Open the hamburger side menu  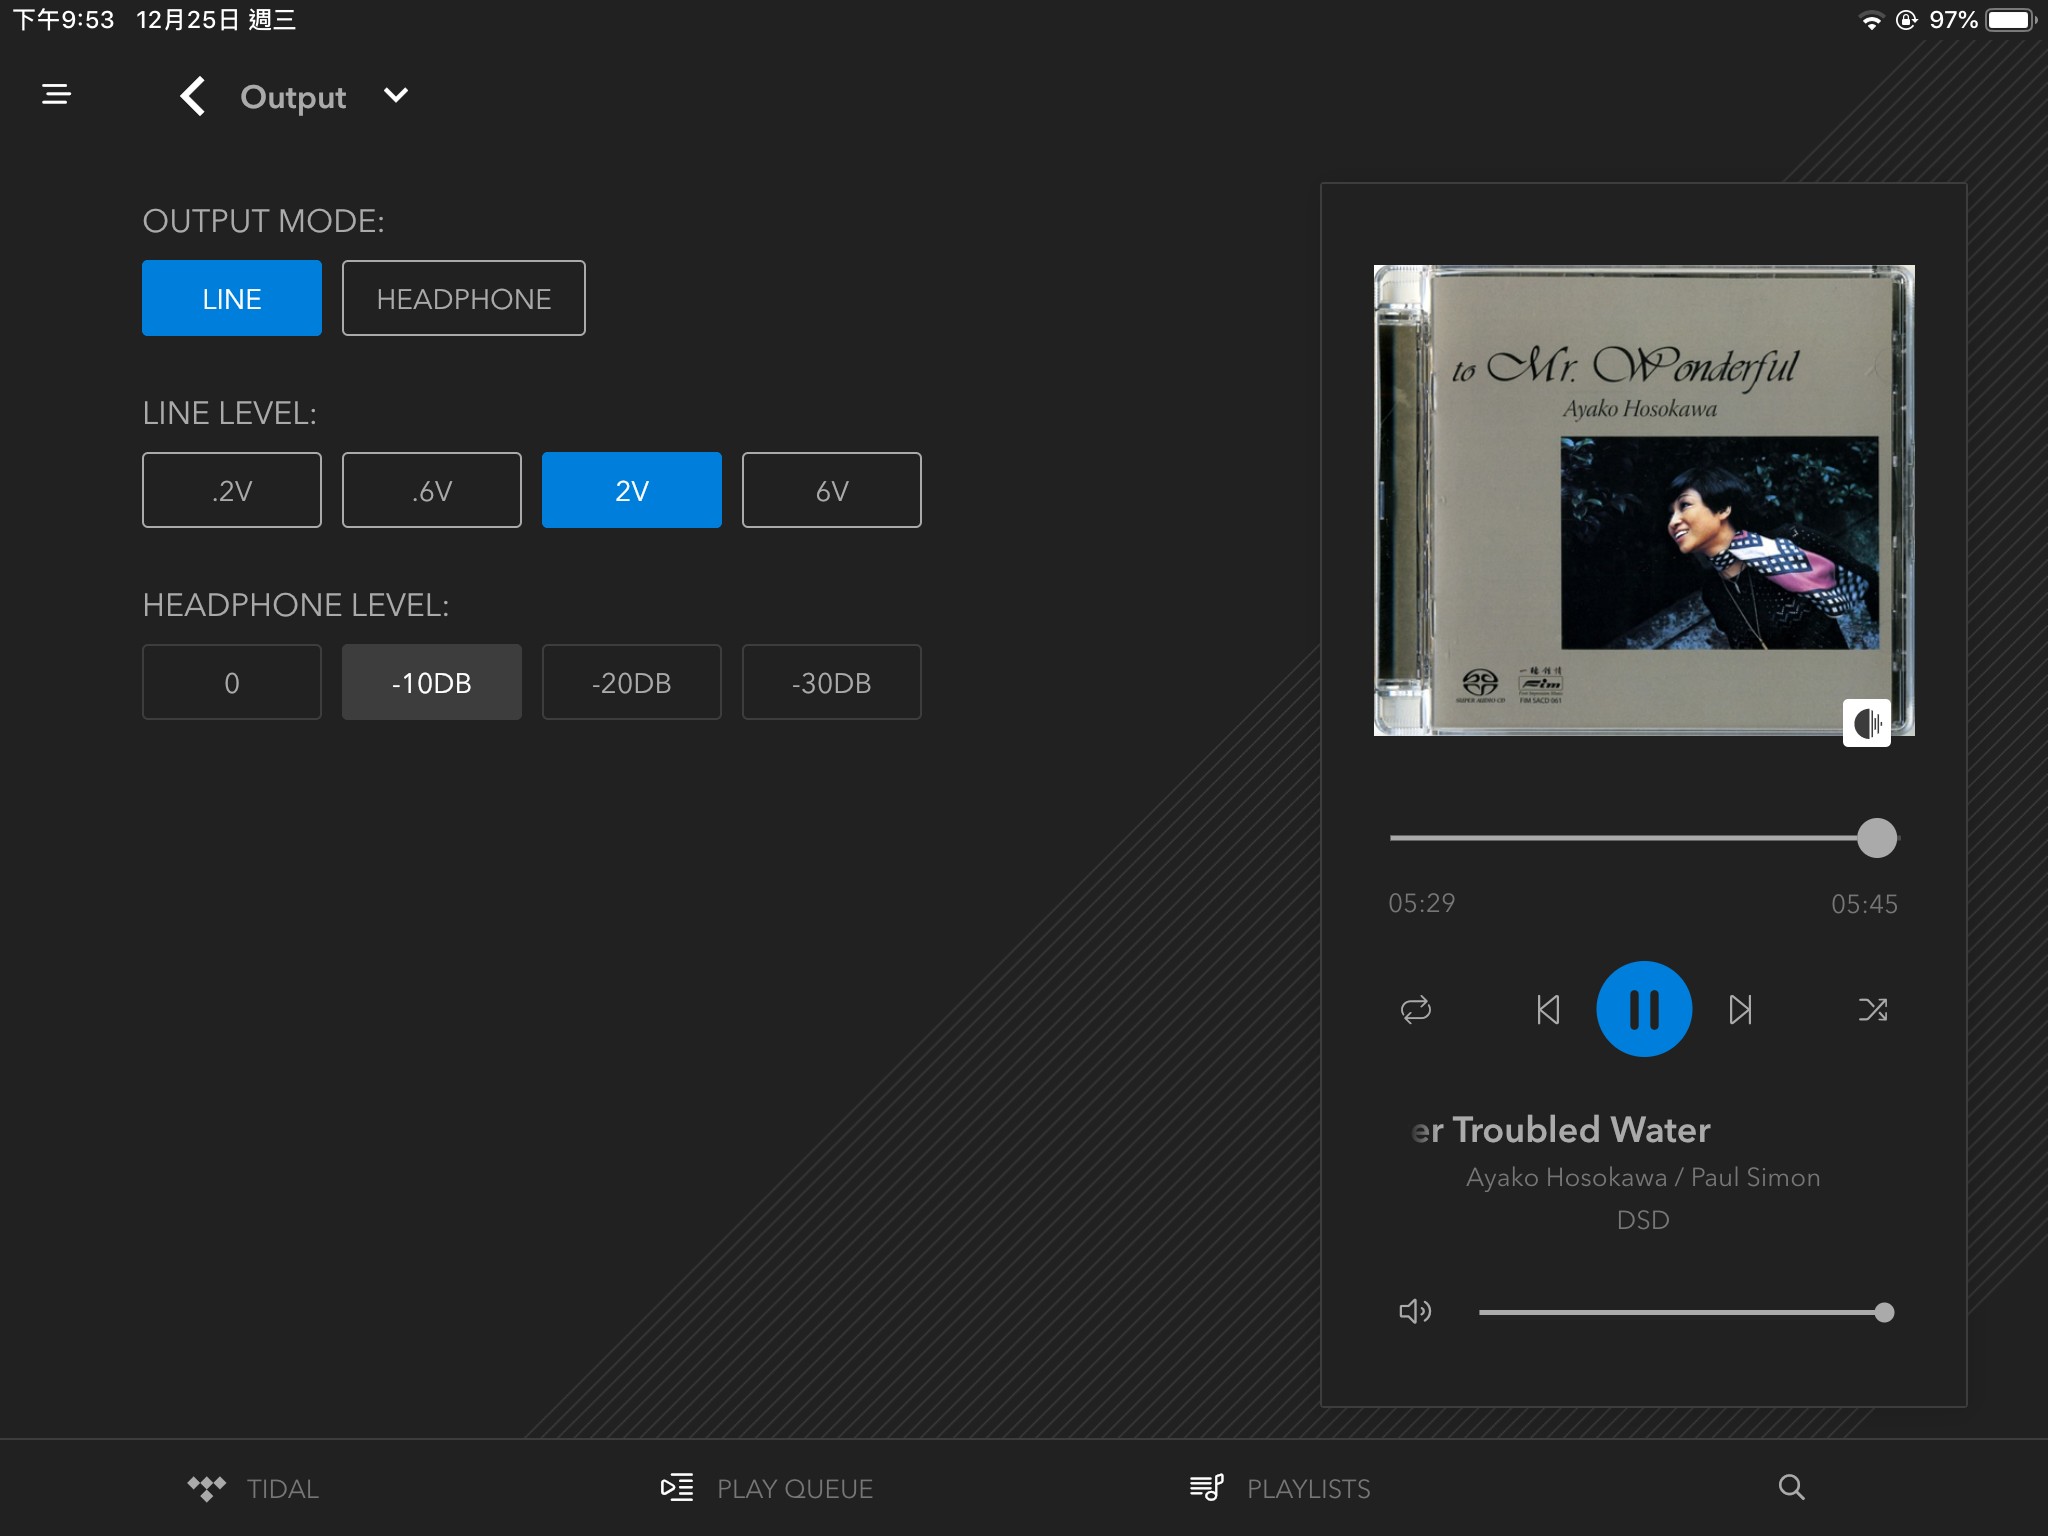(56, 94)
